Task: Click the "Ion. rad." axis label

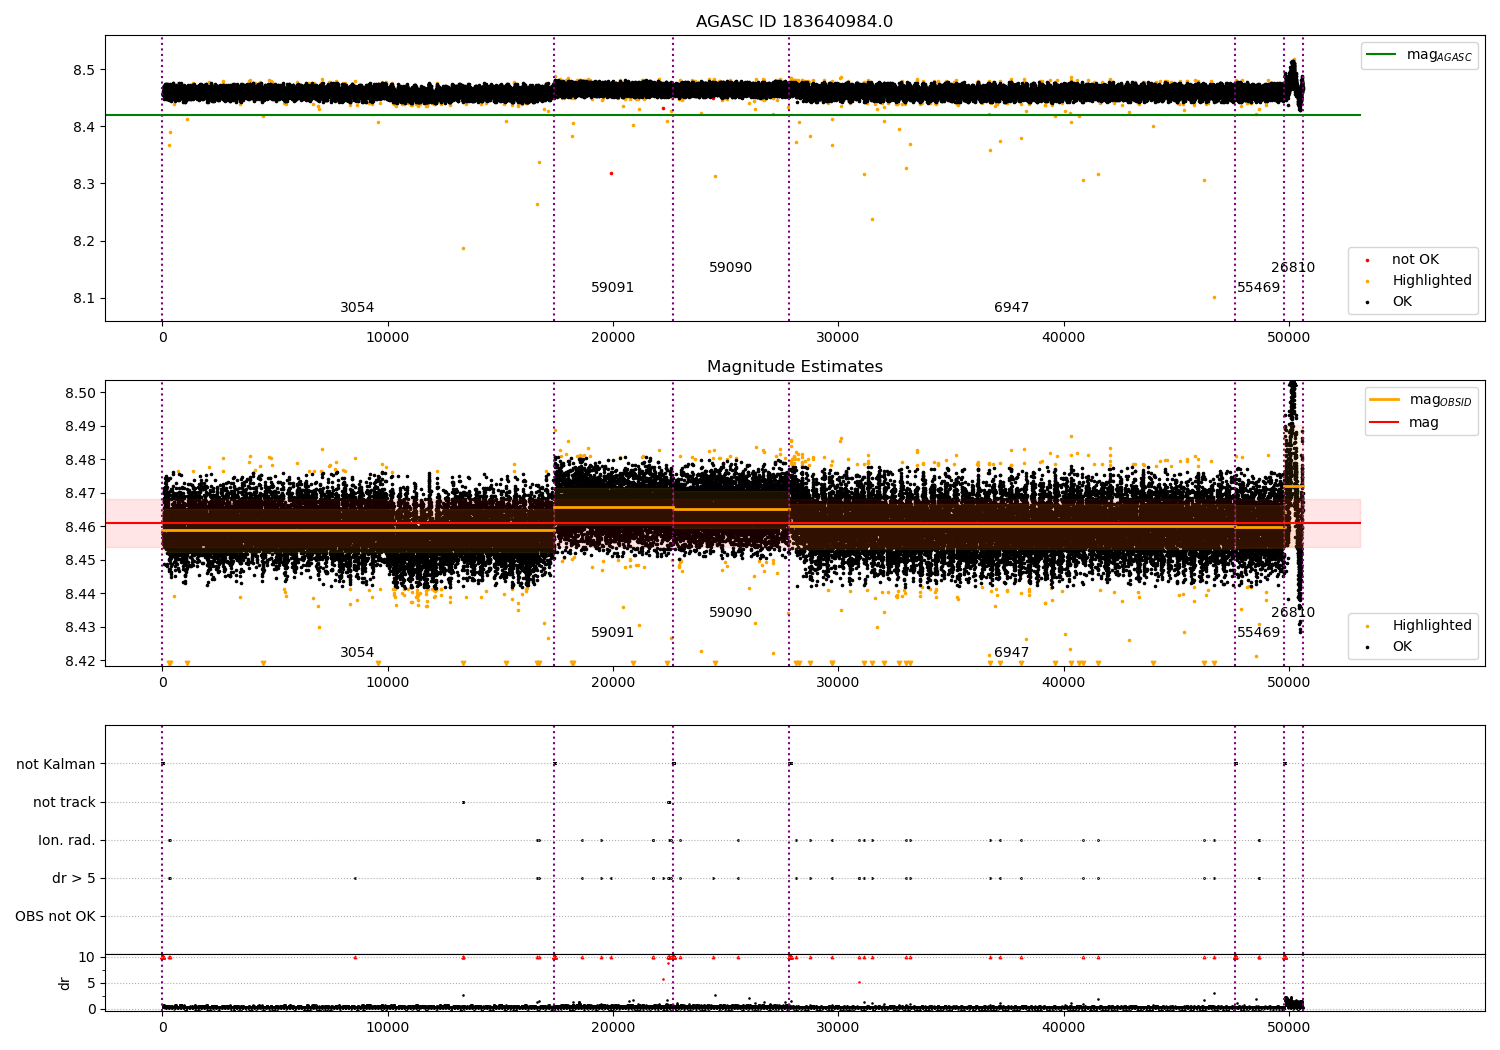Action: click(x=67, y=841)
